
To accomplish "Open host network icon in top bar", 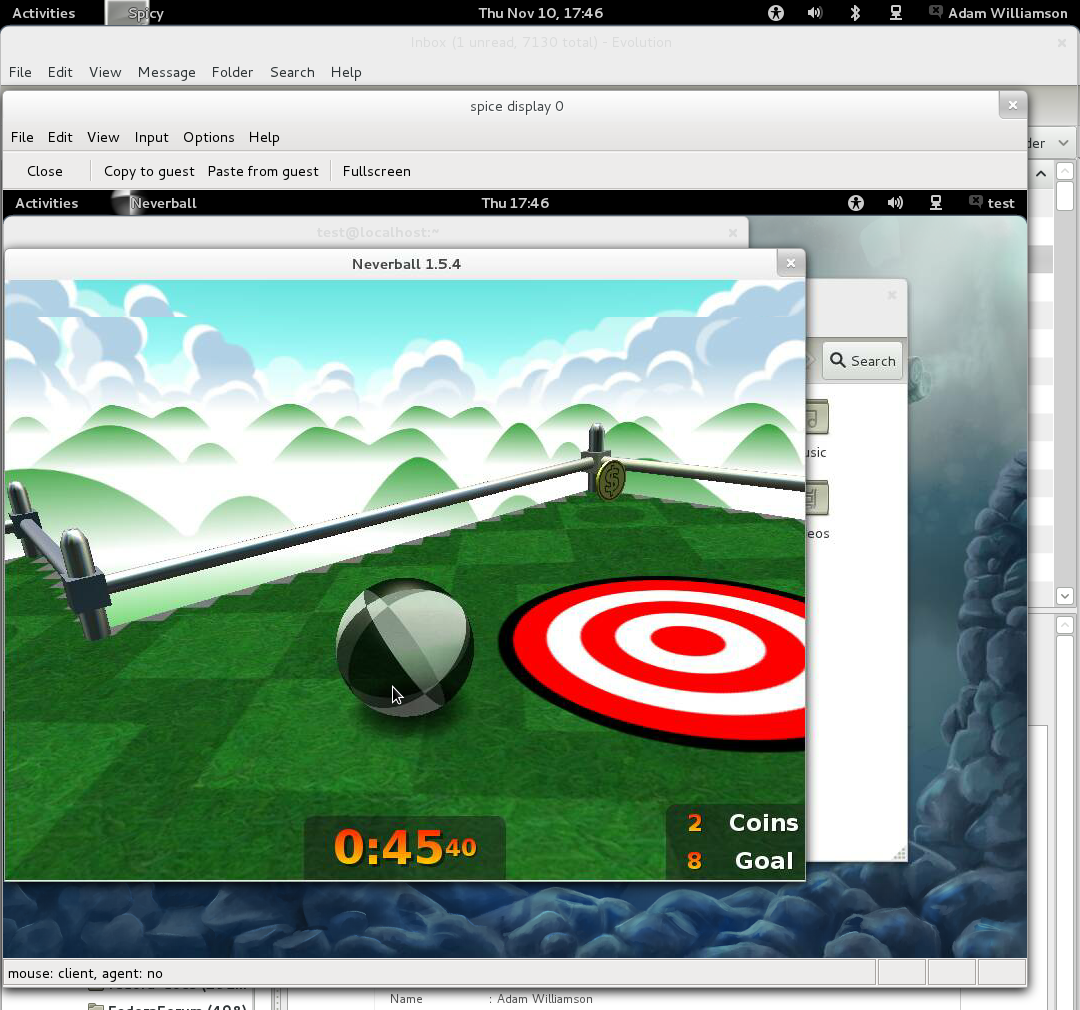I will pyautogui.click(x=895, y=13).
